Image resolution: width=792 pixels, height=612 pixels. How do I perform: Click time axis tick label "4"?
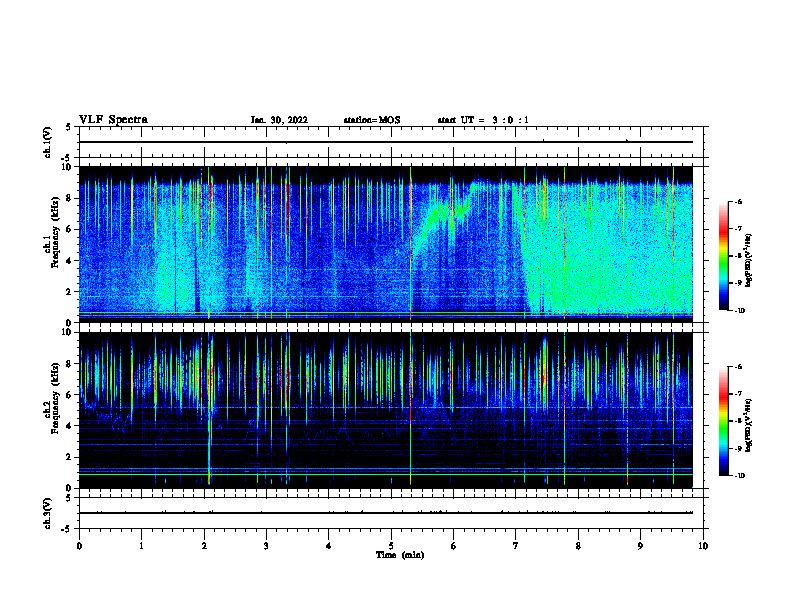[x=329, y=546]
